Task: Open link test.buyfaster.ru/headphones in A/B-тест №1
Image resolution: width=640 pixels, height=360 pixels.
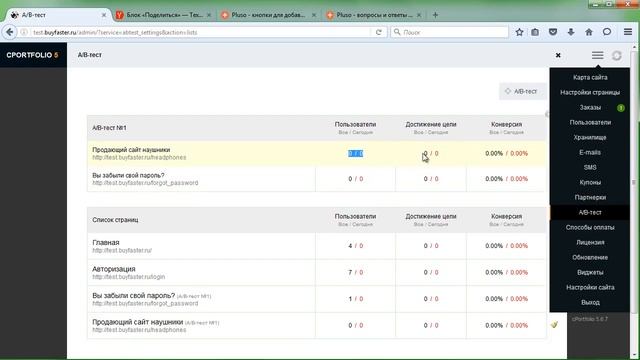Action: [139, 158]
